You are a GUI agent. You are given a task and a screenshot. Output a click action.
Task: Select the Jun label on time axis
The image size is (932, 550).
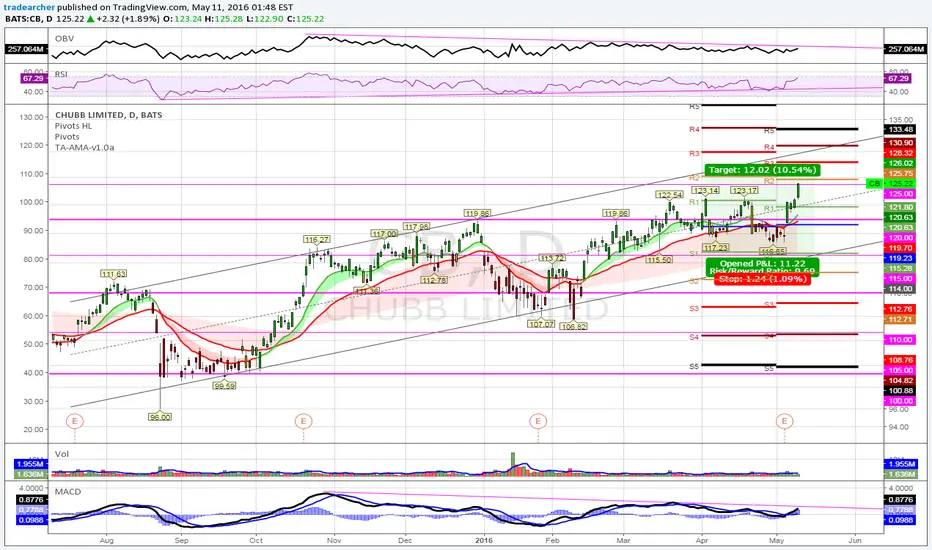point(855,540)
